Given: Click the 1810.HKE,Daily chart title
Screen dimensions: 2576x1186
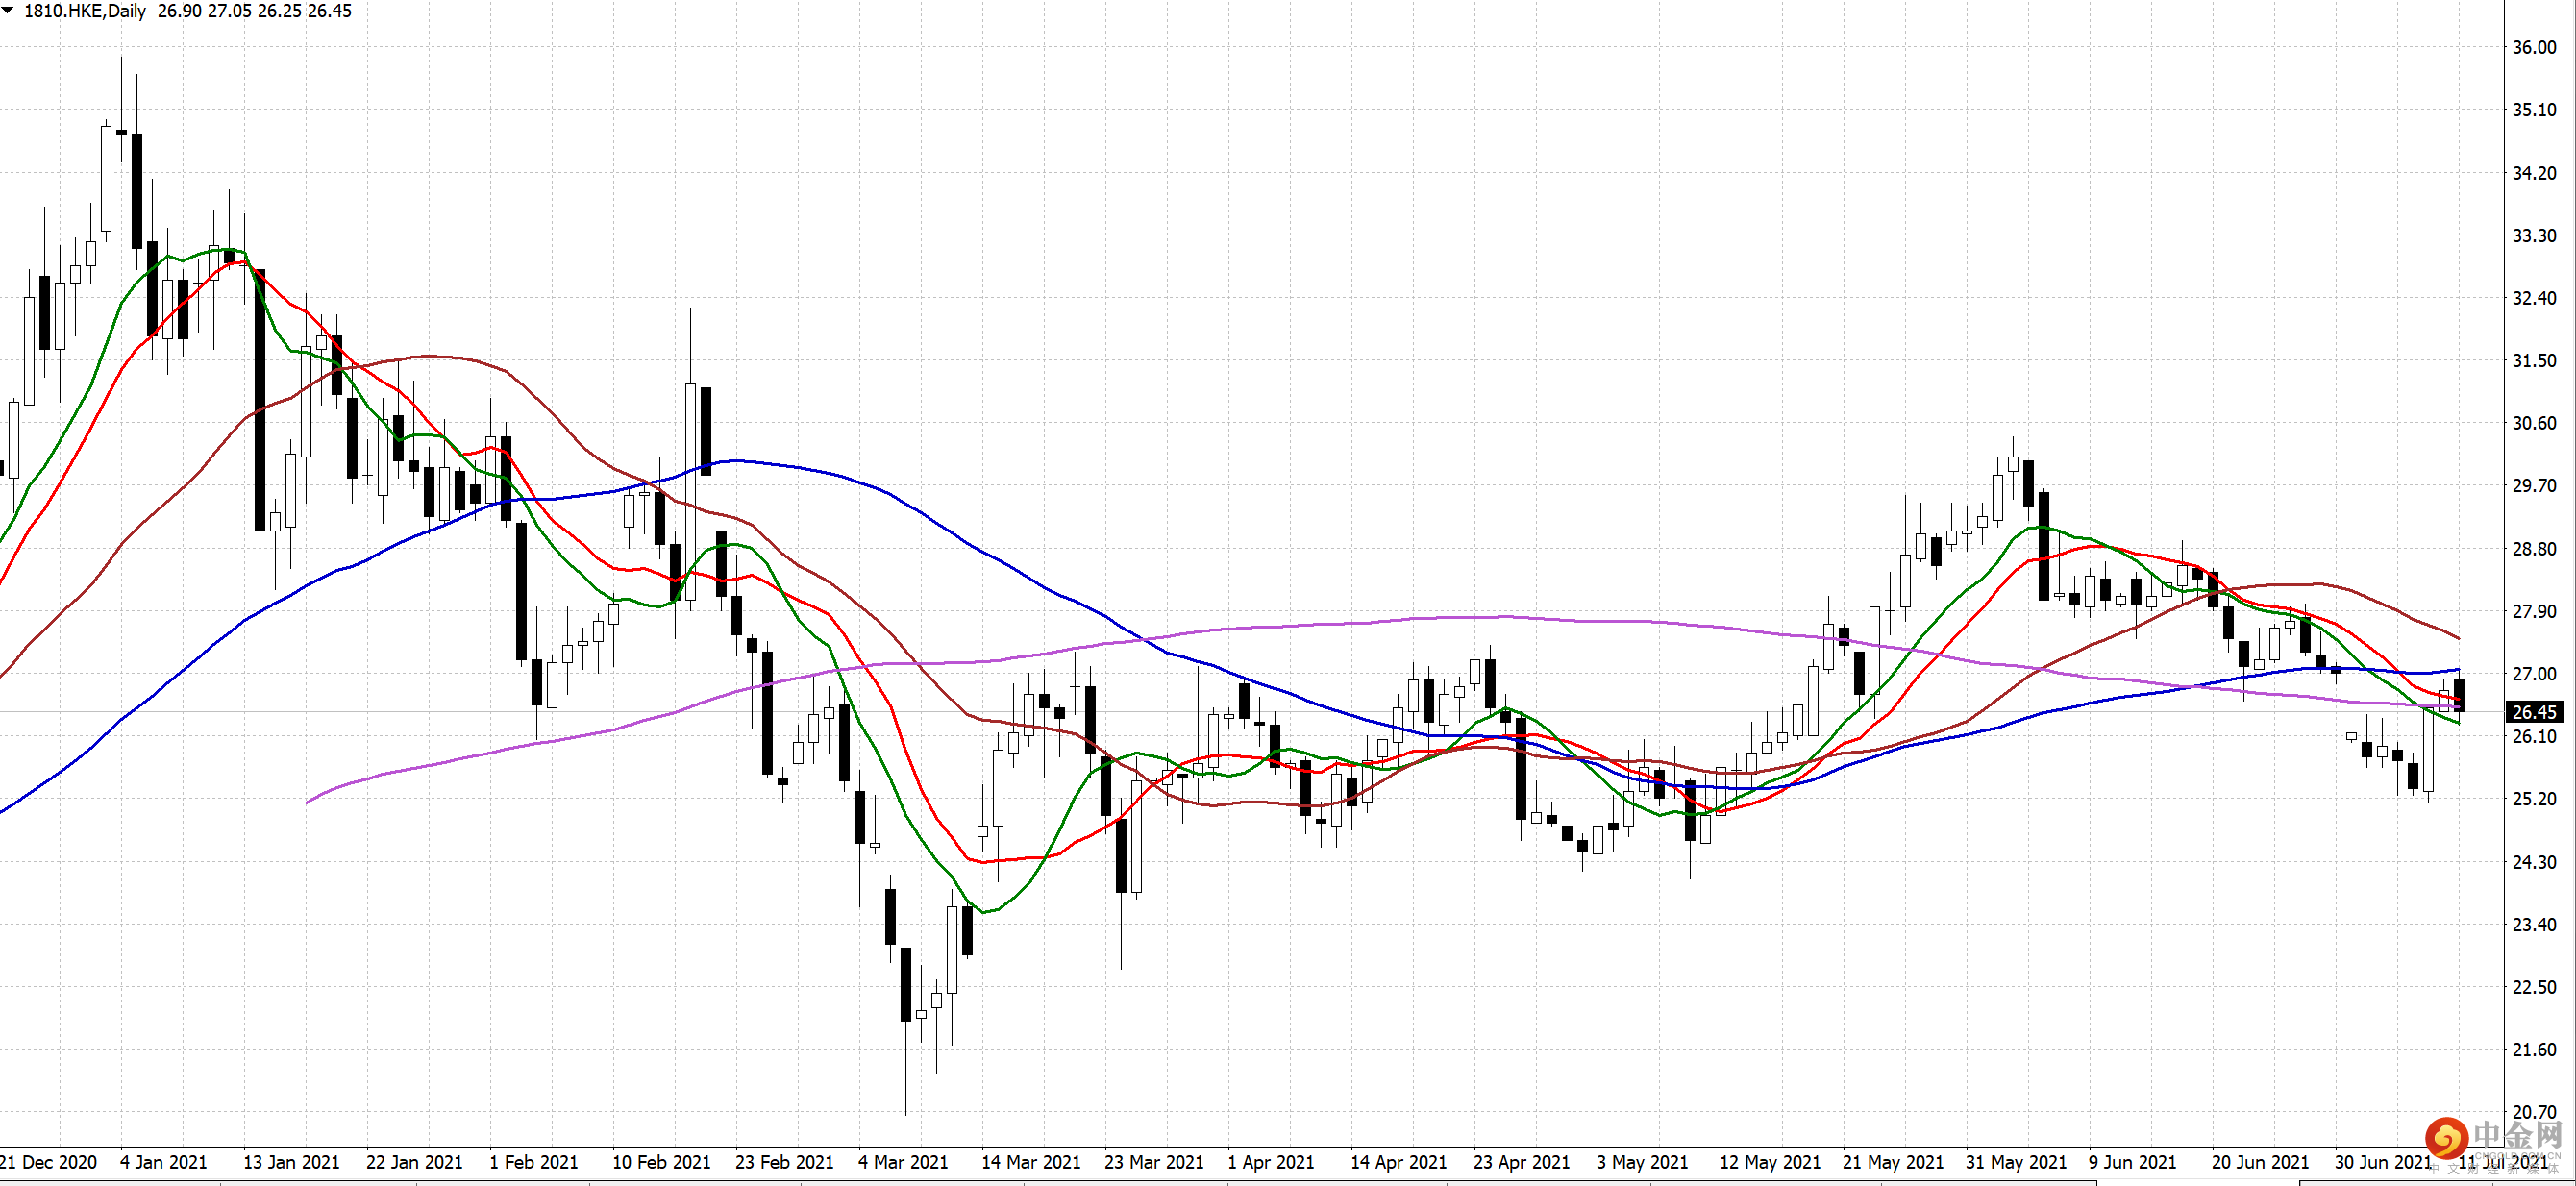Looking at the screenshot, I should point(85,11).
